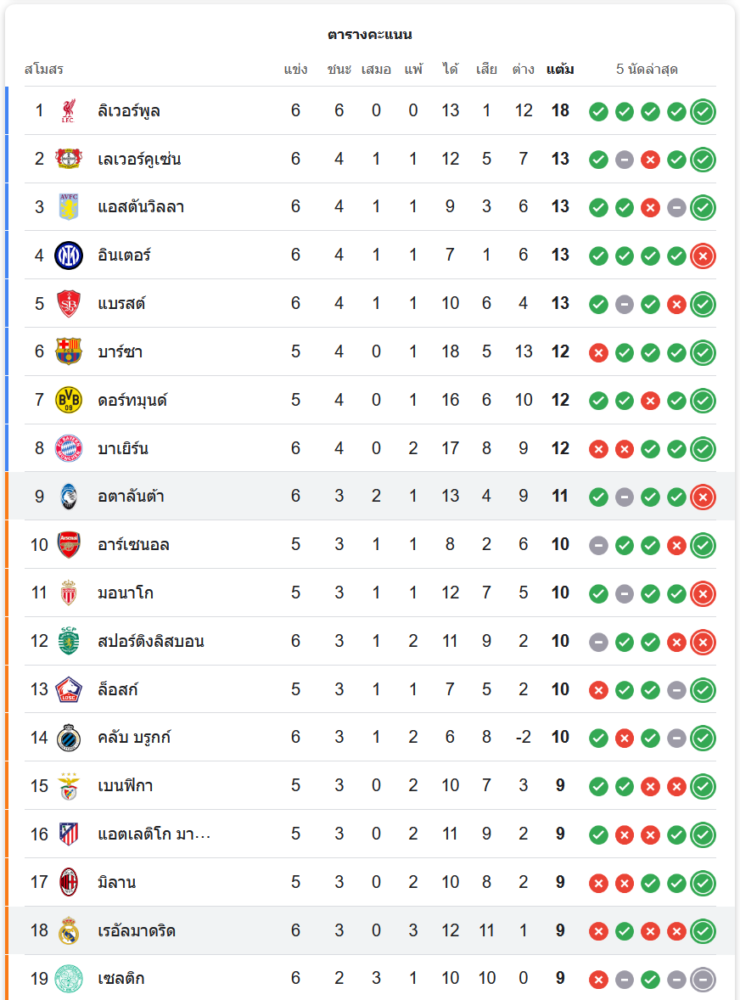This screenshot has height=1000, width=740.
Task: Open the ลิเวอร์พูล team name link
Action: (x=129, y=110)
